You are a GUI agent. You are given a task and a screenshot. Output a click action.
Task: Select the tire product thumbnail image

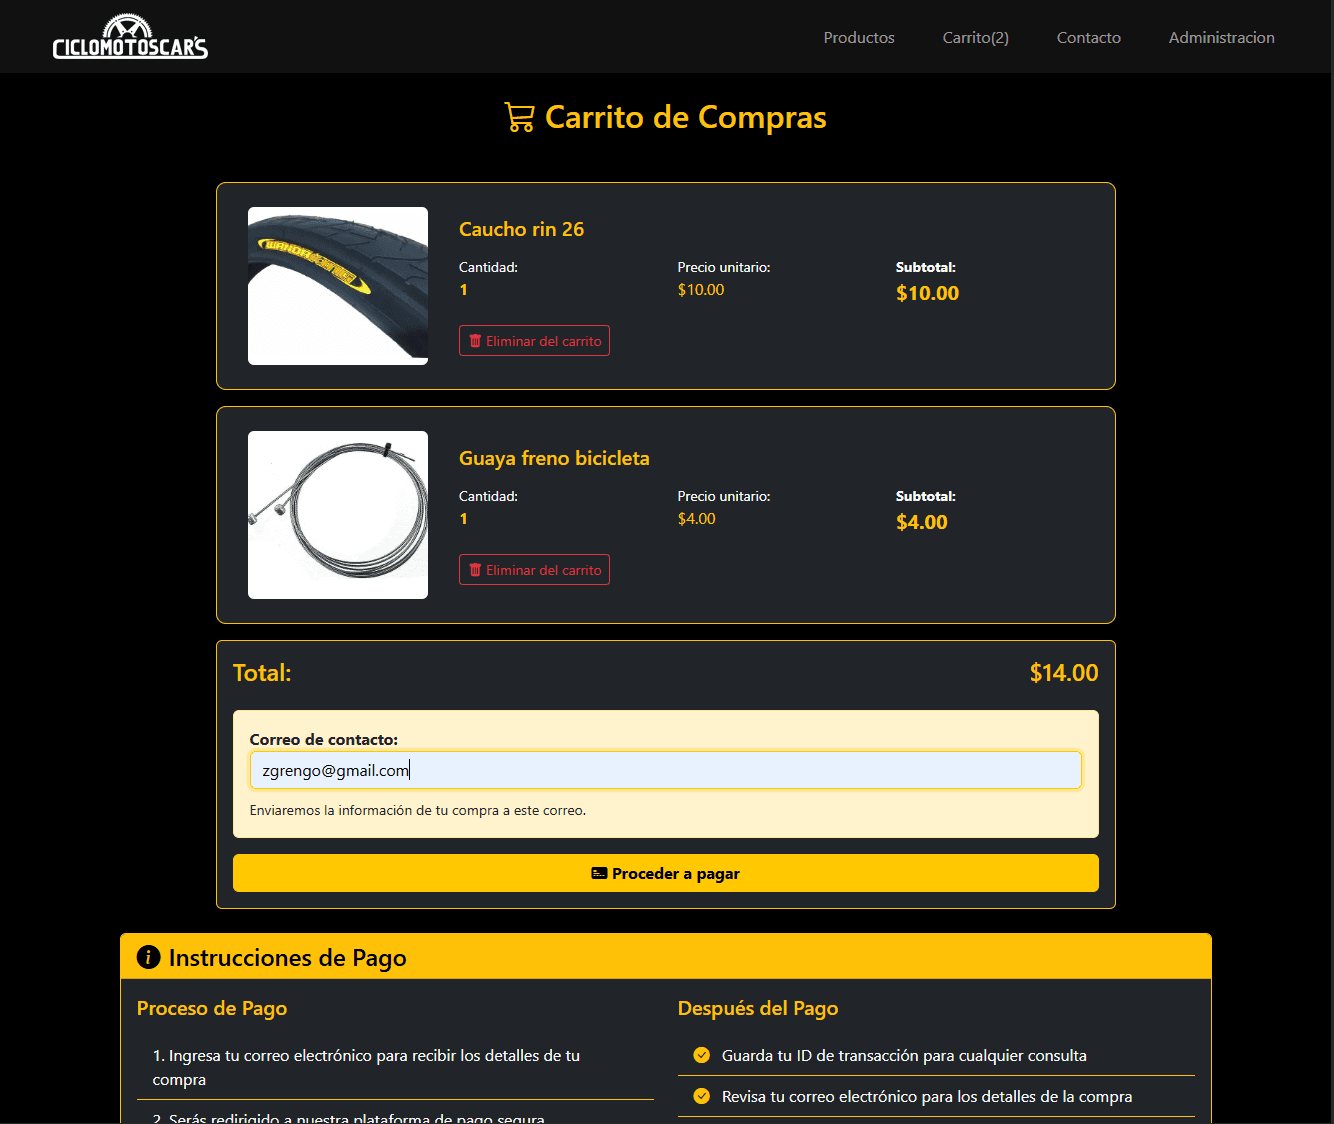click(337, 286)
